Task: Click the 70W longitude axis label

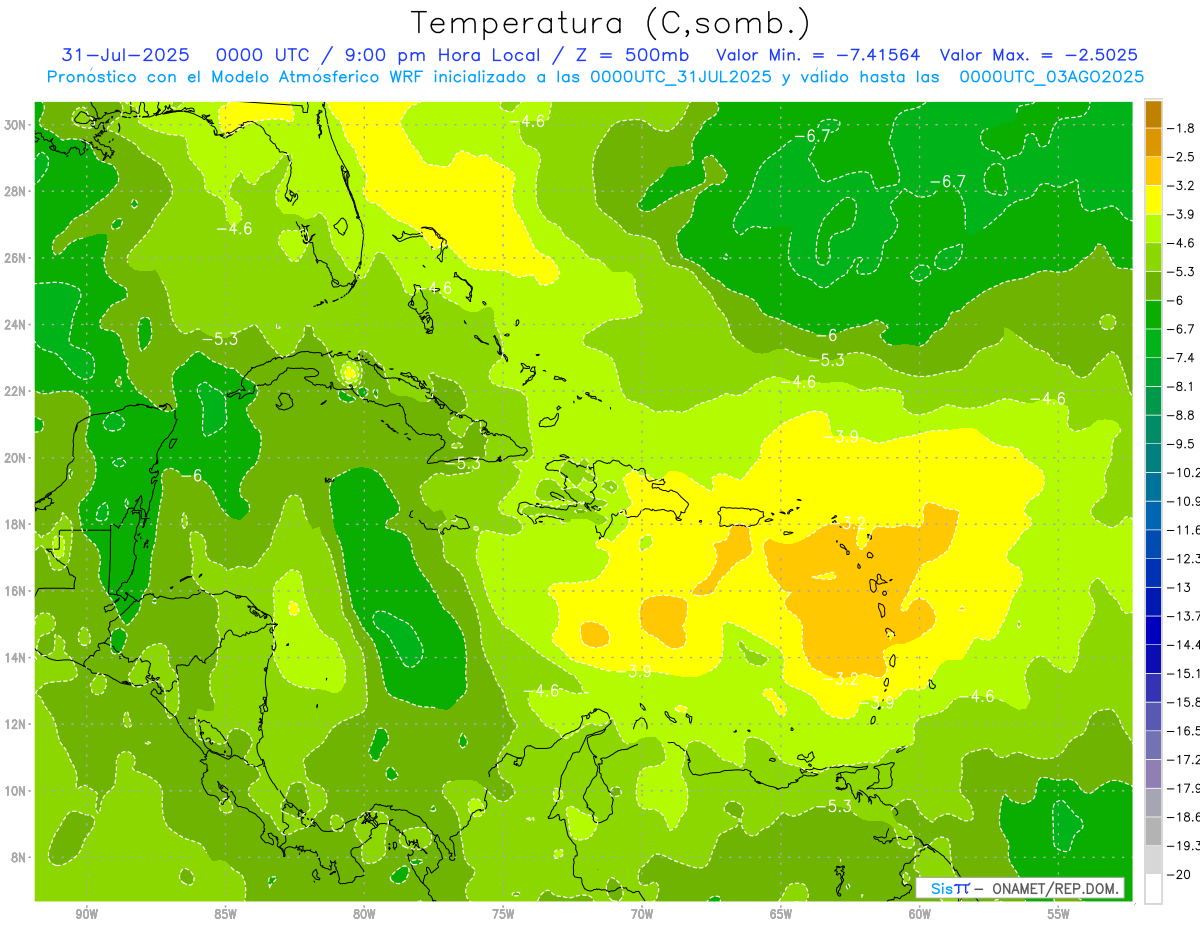Action: point(642,914)
